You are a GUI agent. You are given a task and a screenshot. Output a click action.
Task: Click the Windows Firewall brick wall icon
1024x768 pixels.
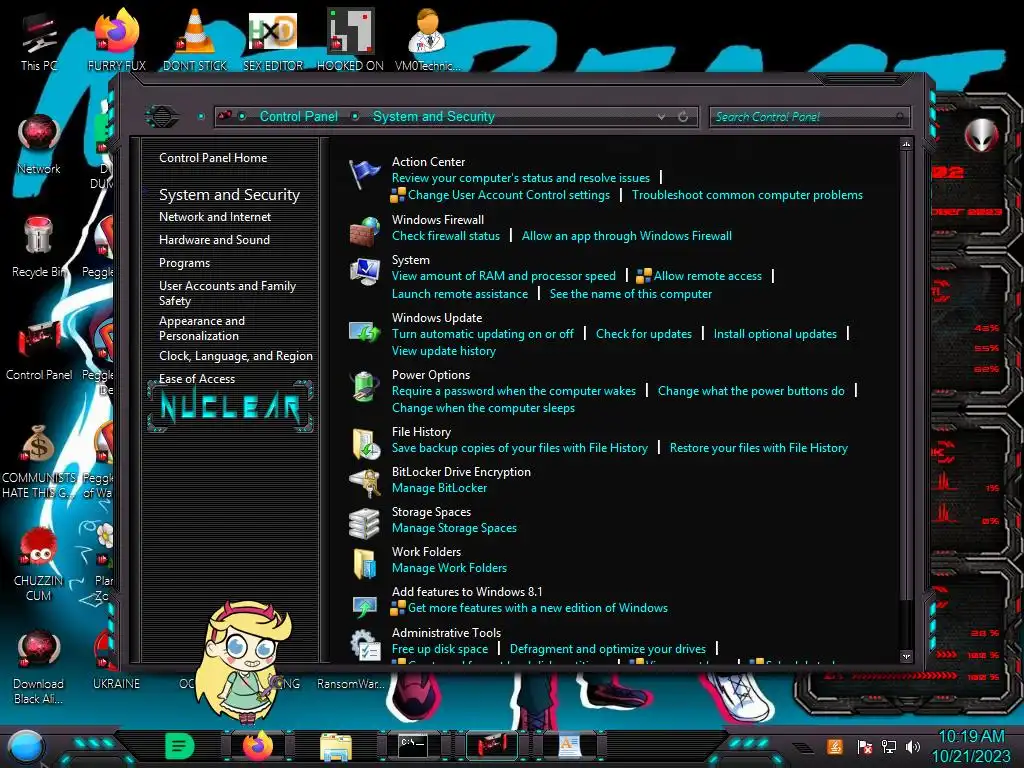(364, 231)
